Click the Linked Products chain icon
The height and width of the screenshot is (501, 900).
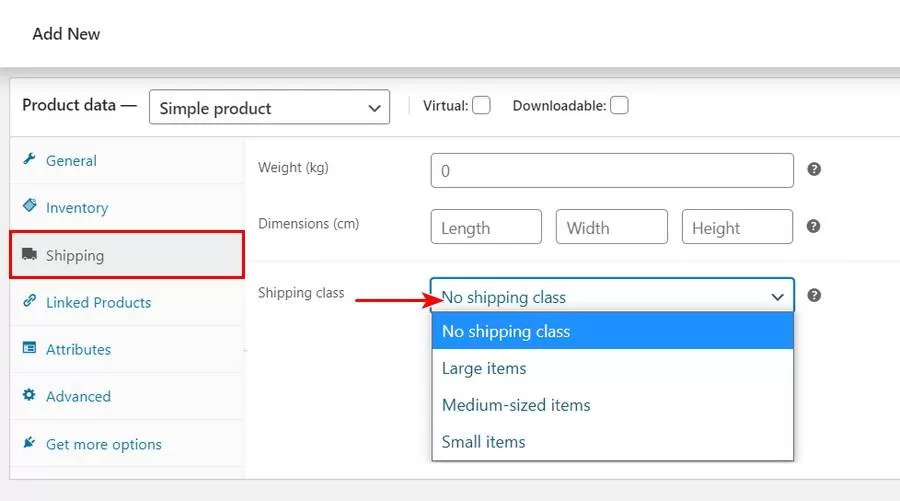pos(29,302)
